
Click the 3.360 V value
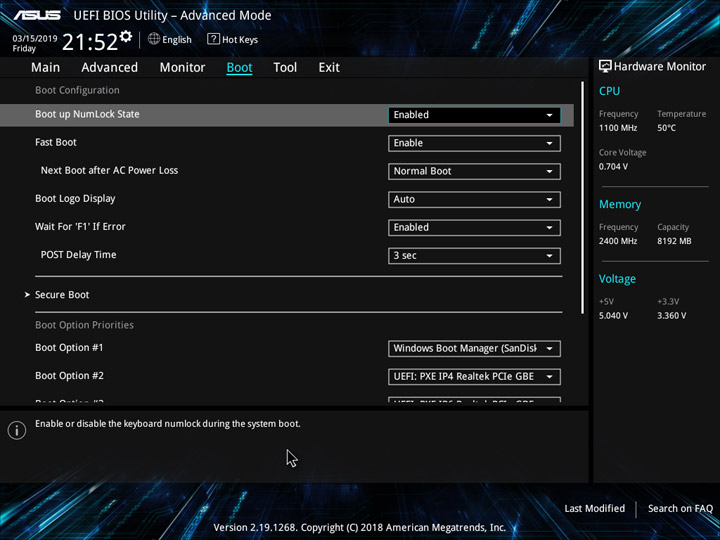(x=671, y=316)
